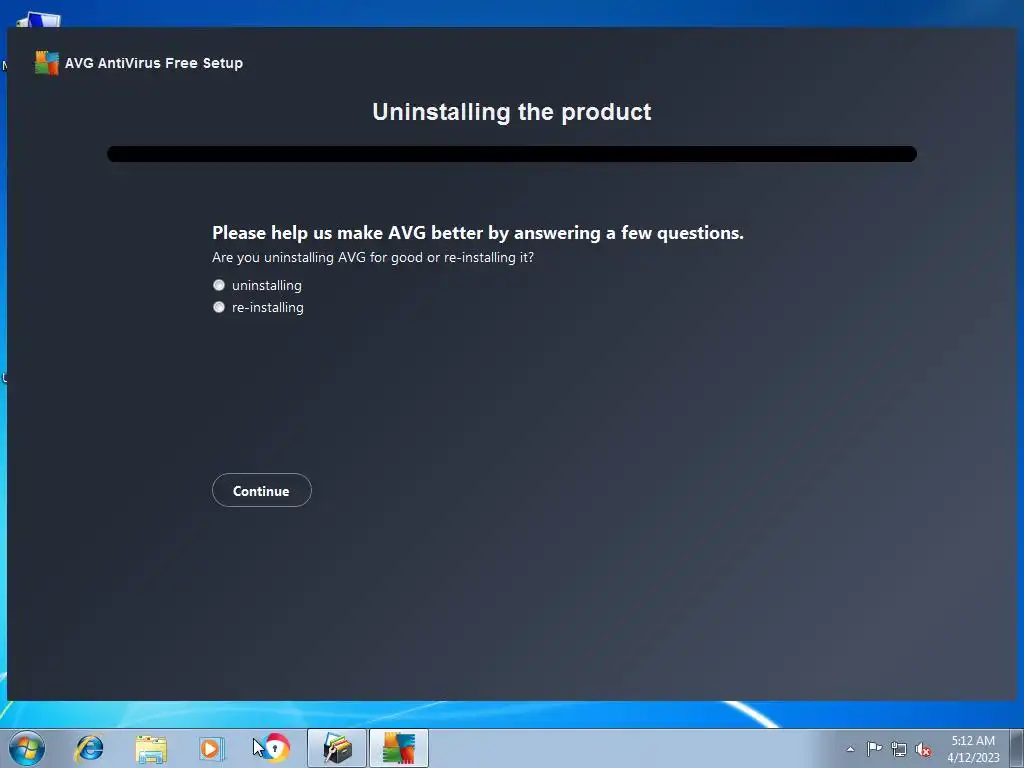Click 'Please help us make AVG better' heading
The width and height of the screenshot is (1024, 768).
pyautogui.click(x=478, y=233)
